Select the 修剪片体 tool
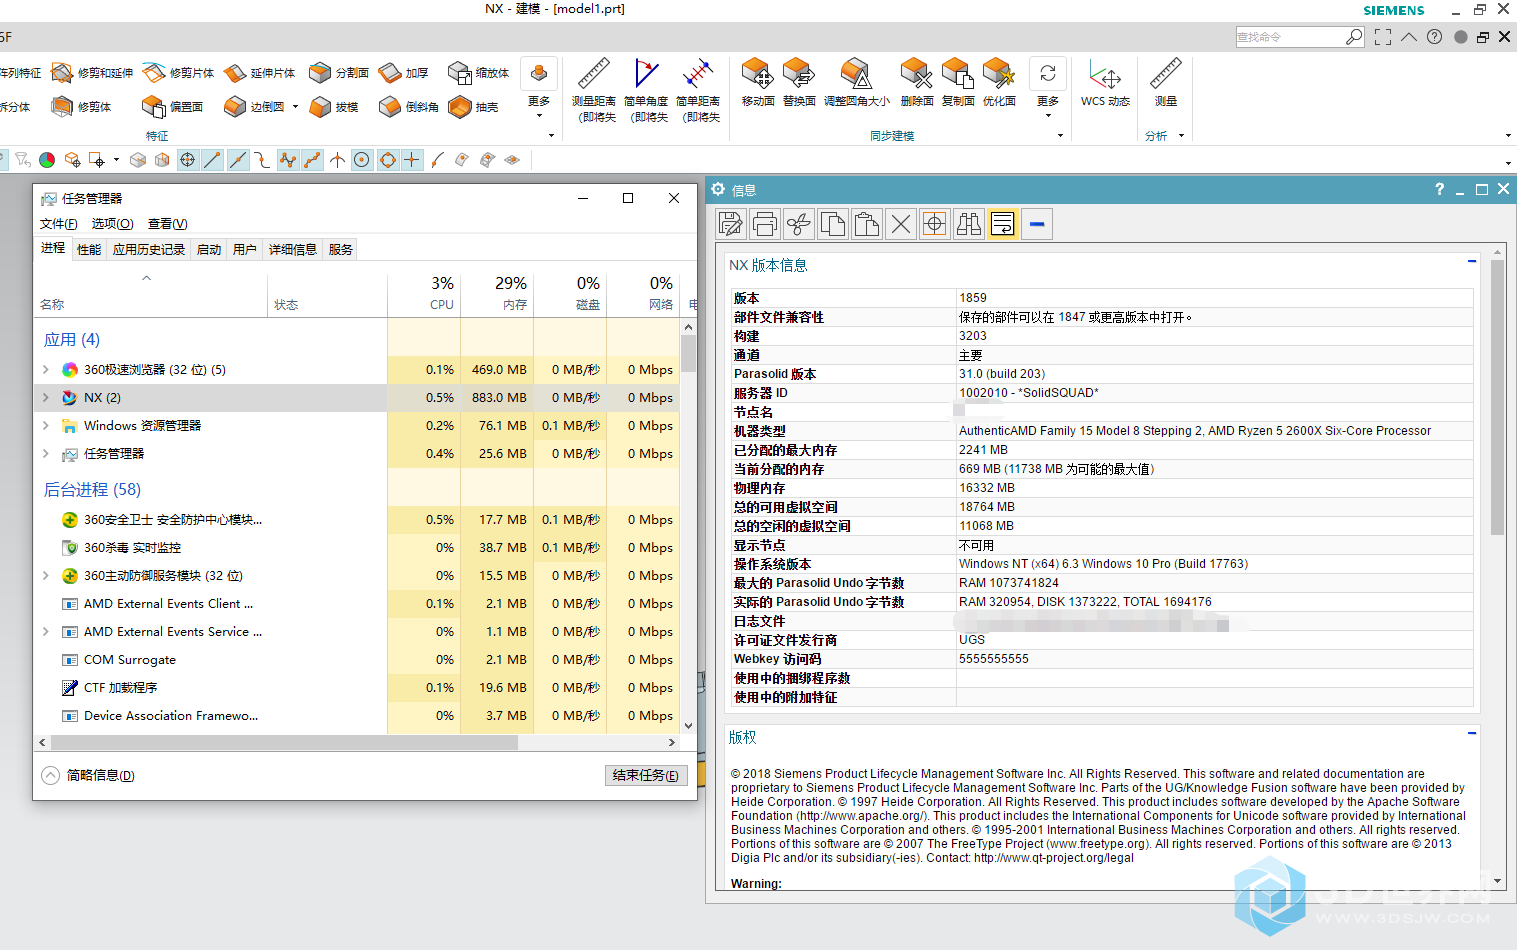The image size is (1517, 950). (179, 73)
